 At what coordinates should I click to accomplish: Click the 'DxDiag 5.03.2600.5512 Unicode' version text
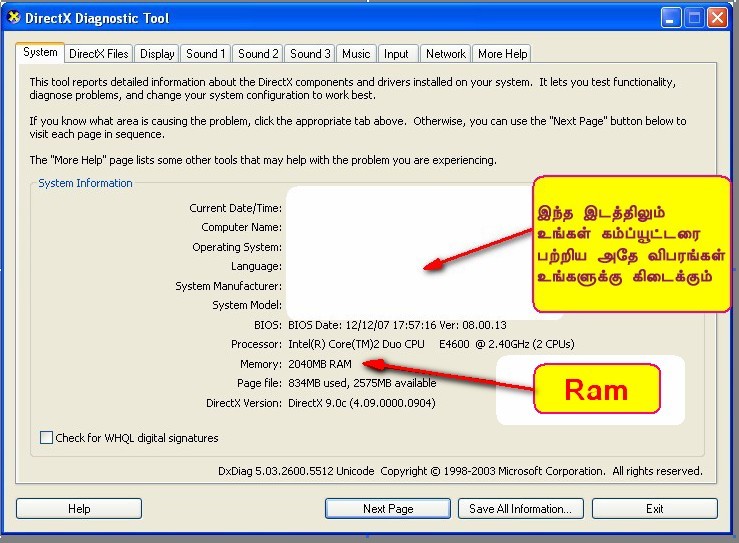point(296,471)
